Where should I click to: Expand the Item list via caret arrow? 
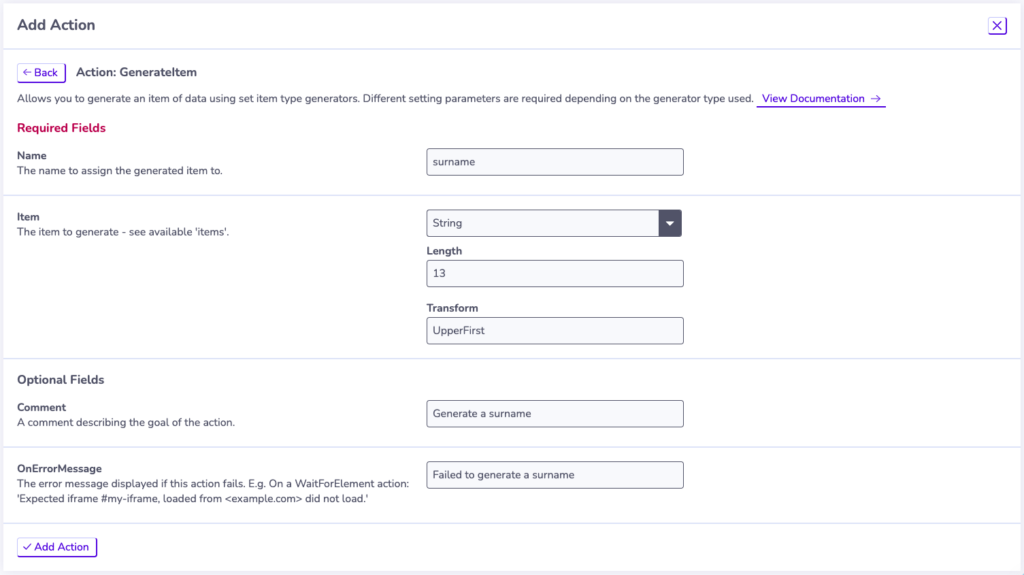tap(670, 223)
